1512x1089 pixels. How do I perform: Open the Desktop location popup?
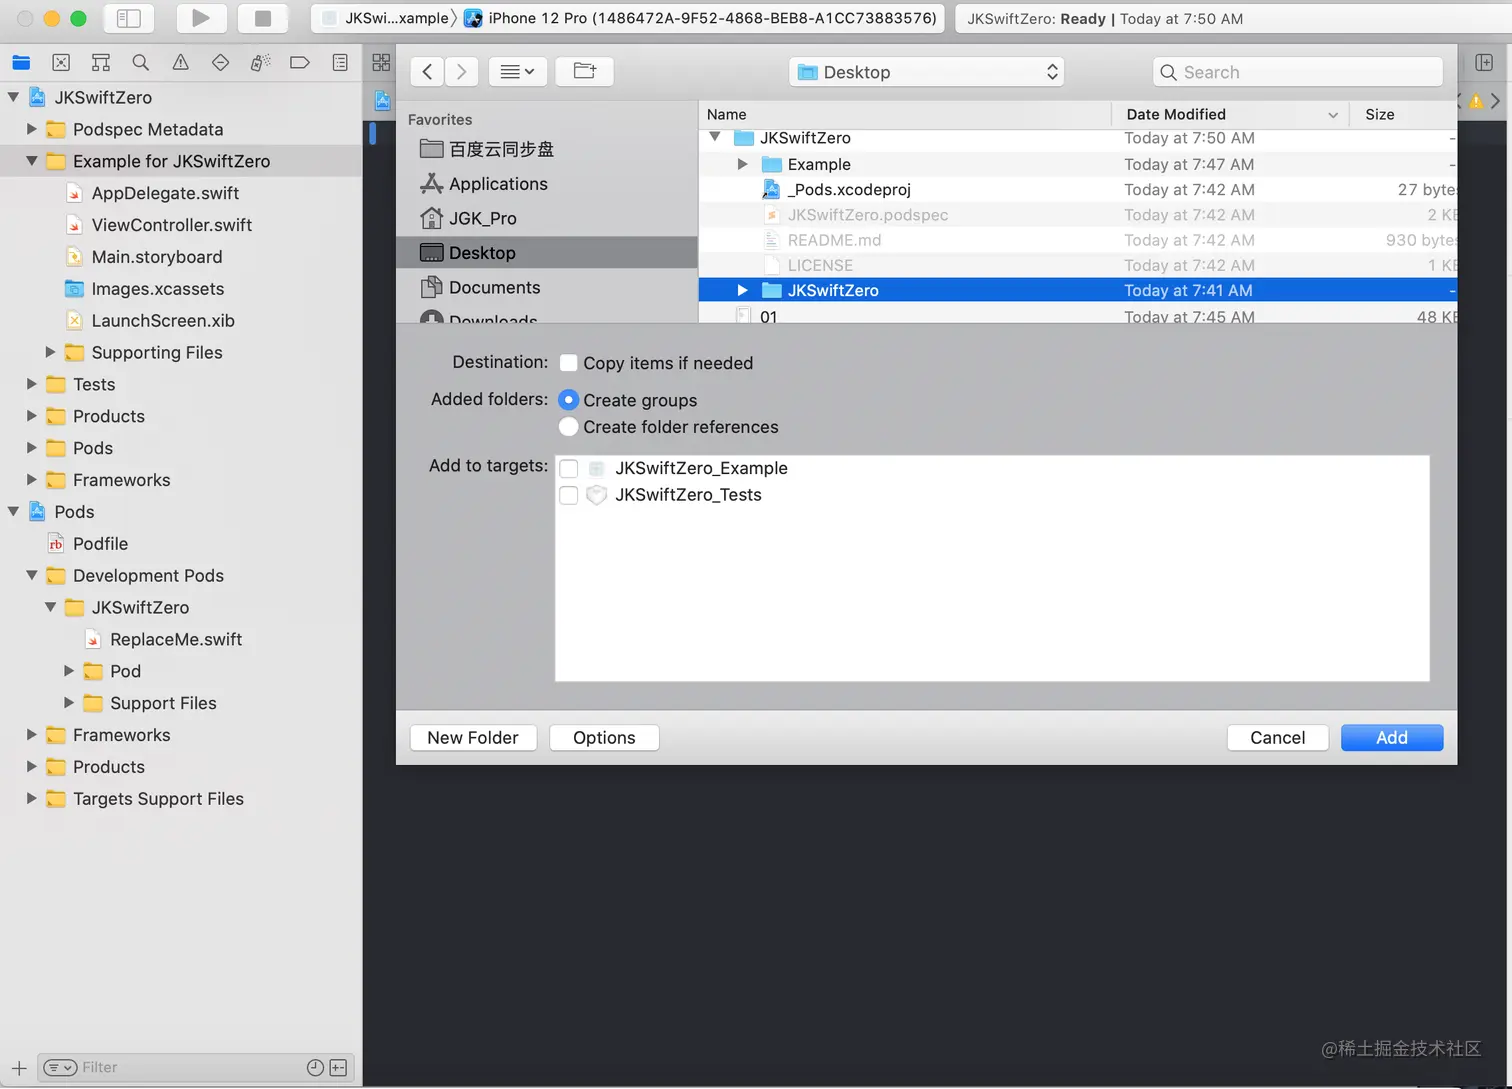coord(926,72)
